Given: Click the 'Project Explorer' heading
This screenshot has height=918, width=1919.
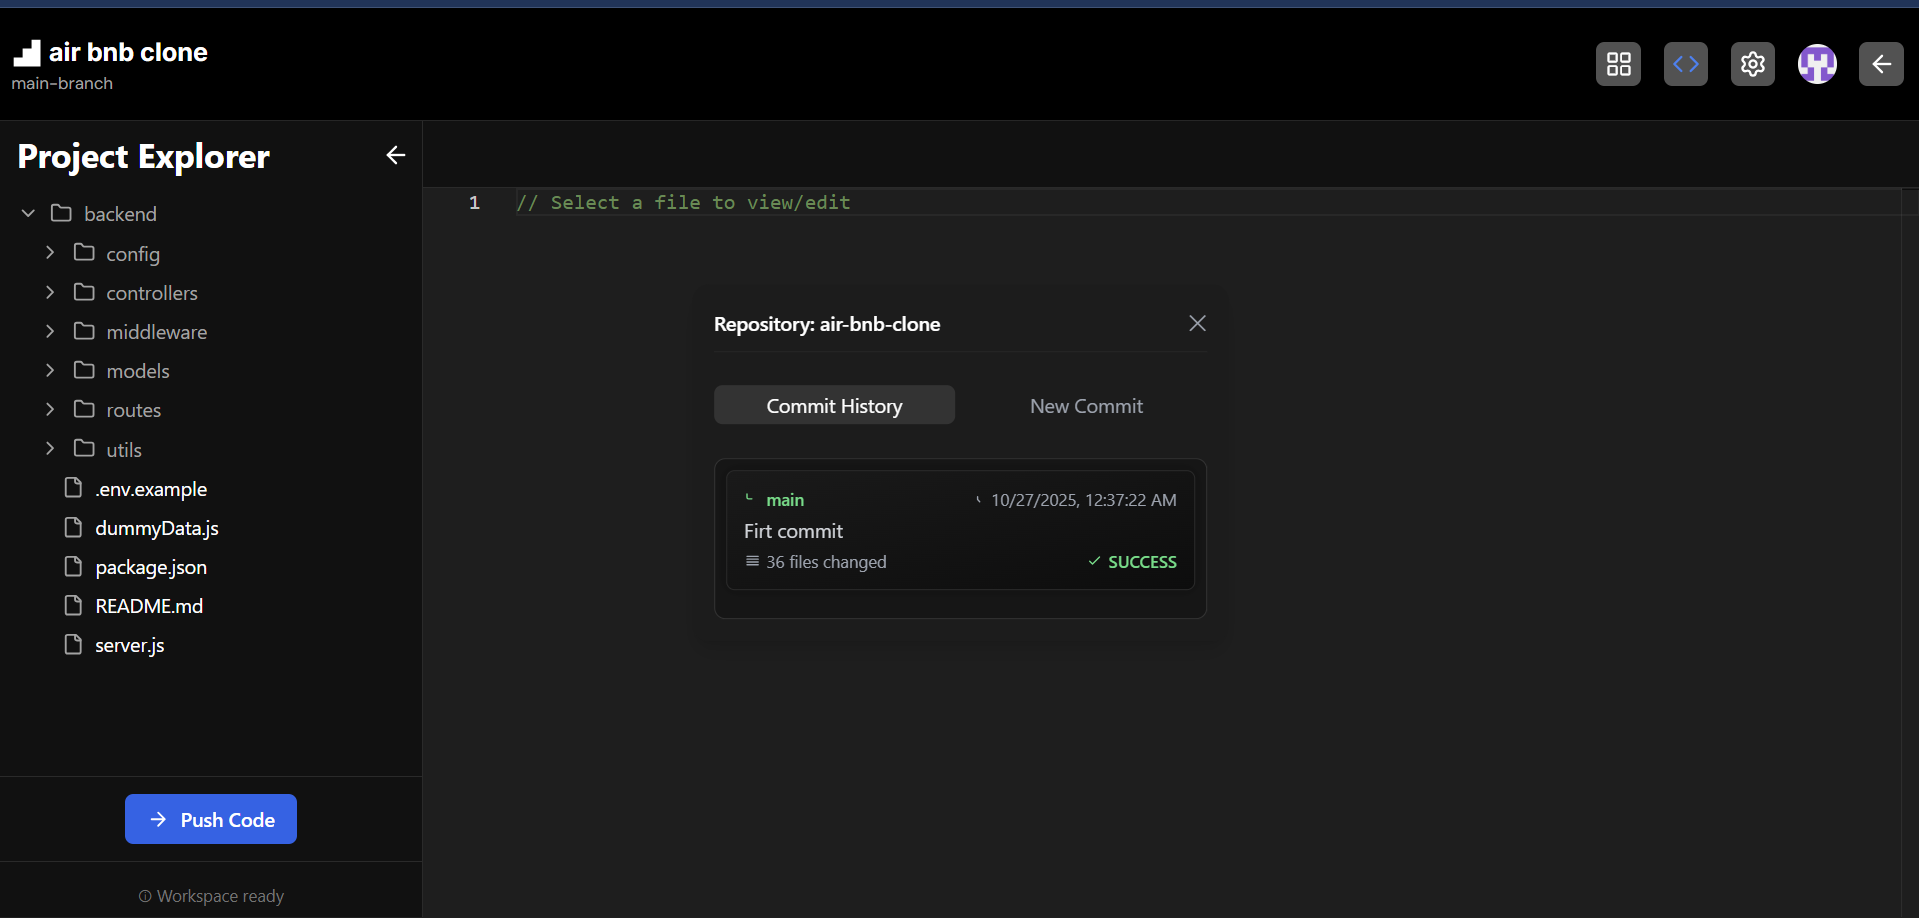Looking at the screenshot, I should coord(144,156).
